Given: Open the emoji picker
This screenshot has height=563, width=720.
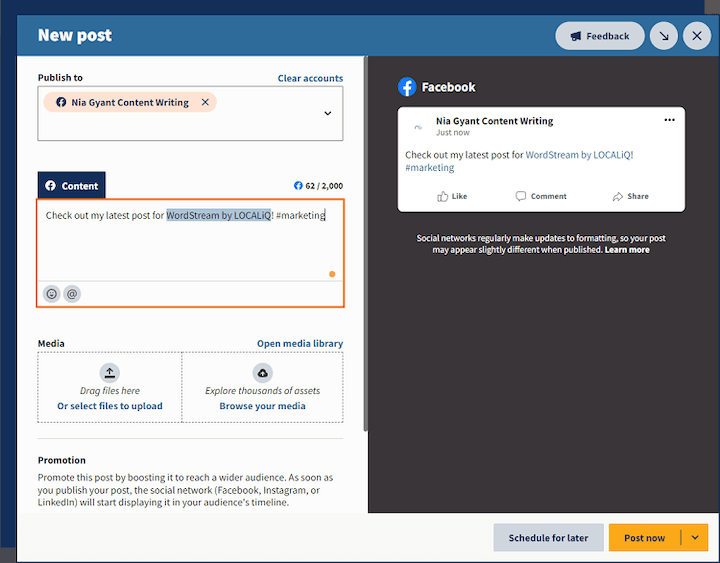Looking at the screenshot, I should pyautogui.click(x=52, y=293).
